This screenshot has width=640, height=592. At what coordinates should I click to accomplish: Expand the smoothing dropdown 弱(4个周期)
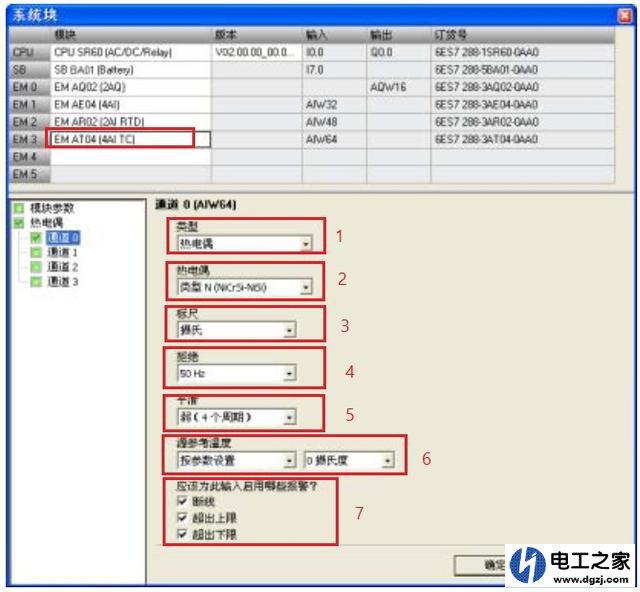pos(289,417)
